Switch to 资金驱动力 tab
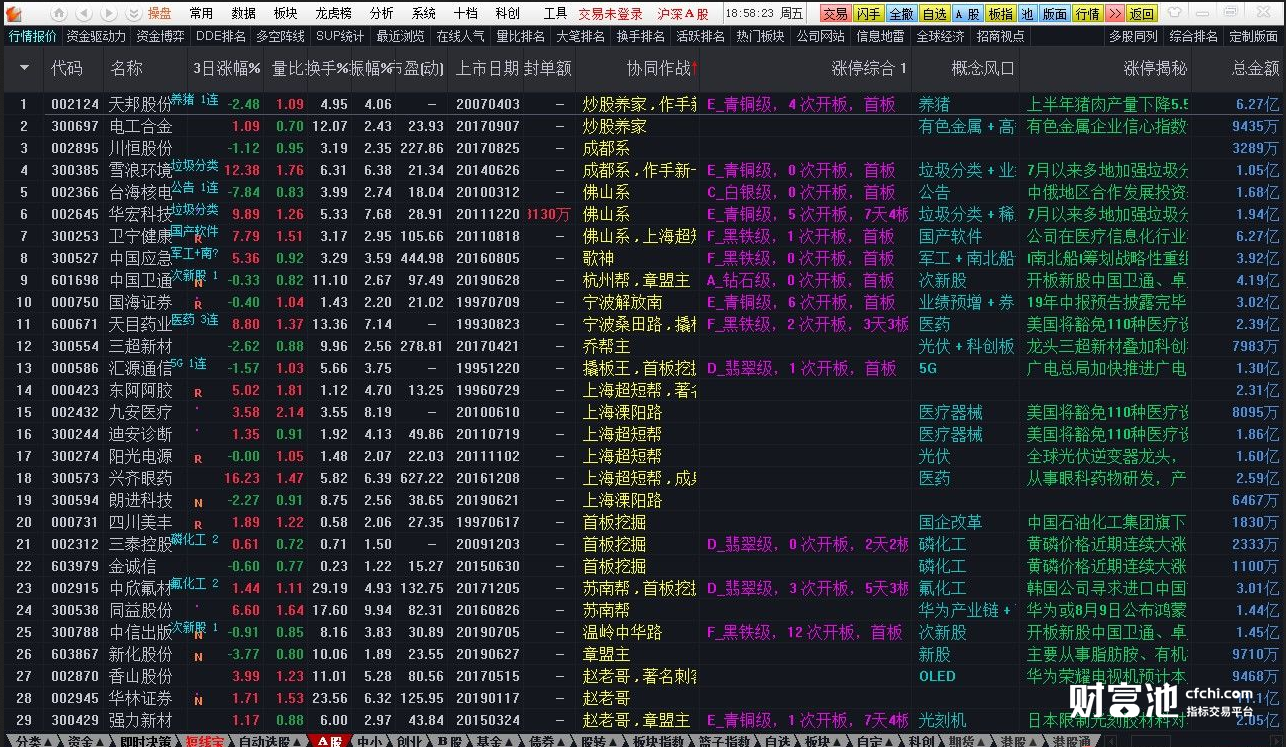The width and height of the screenshot is (1286, 747). pyautogui.click(x=97, y=36)
